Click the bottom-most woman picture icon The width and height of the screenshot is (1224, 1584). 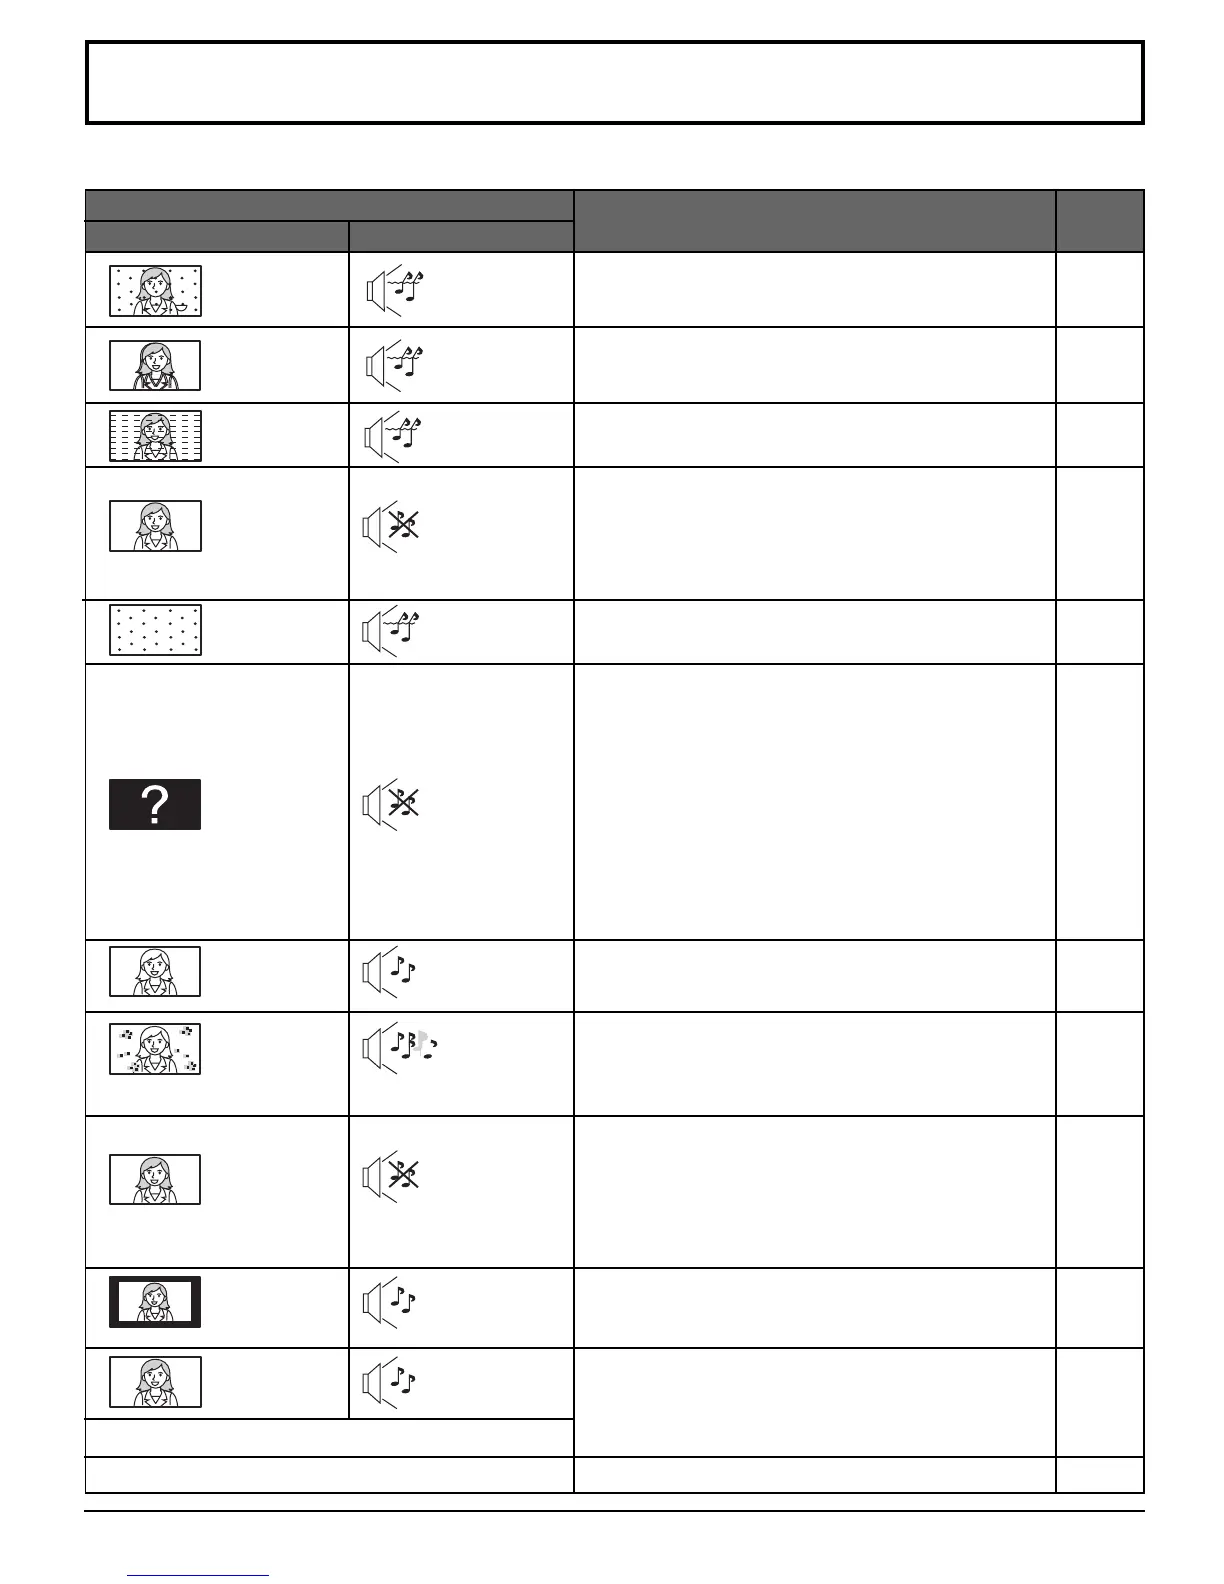[155, 1382]
